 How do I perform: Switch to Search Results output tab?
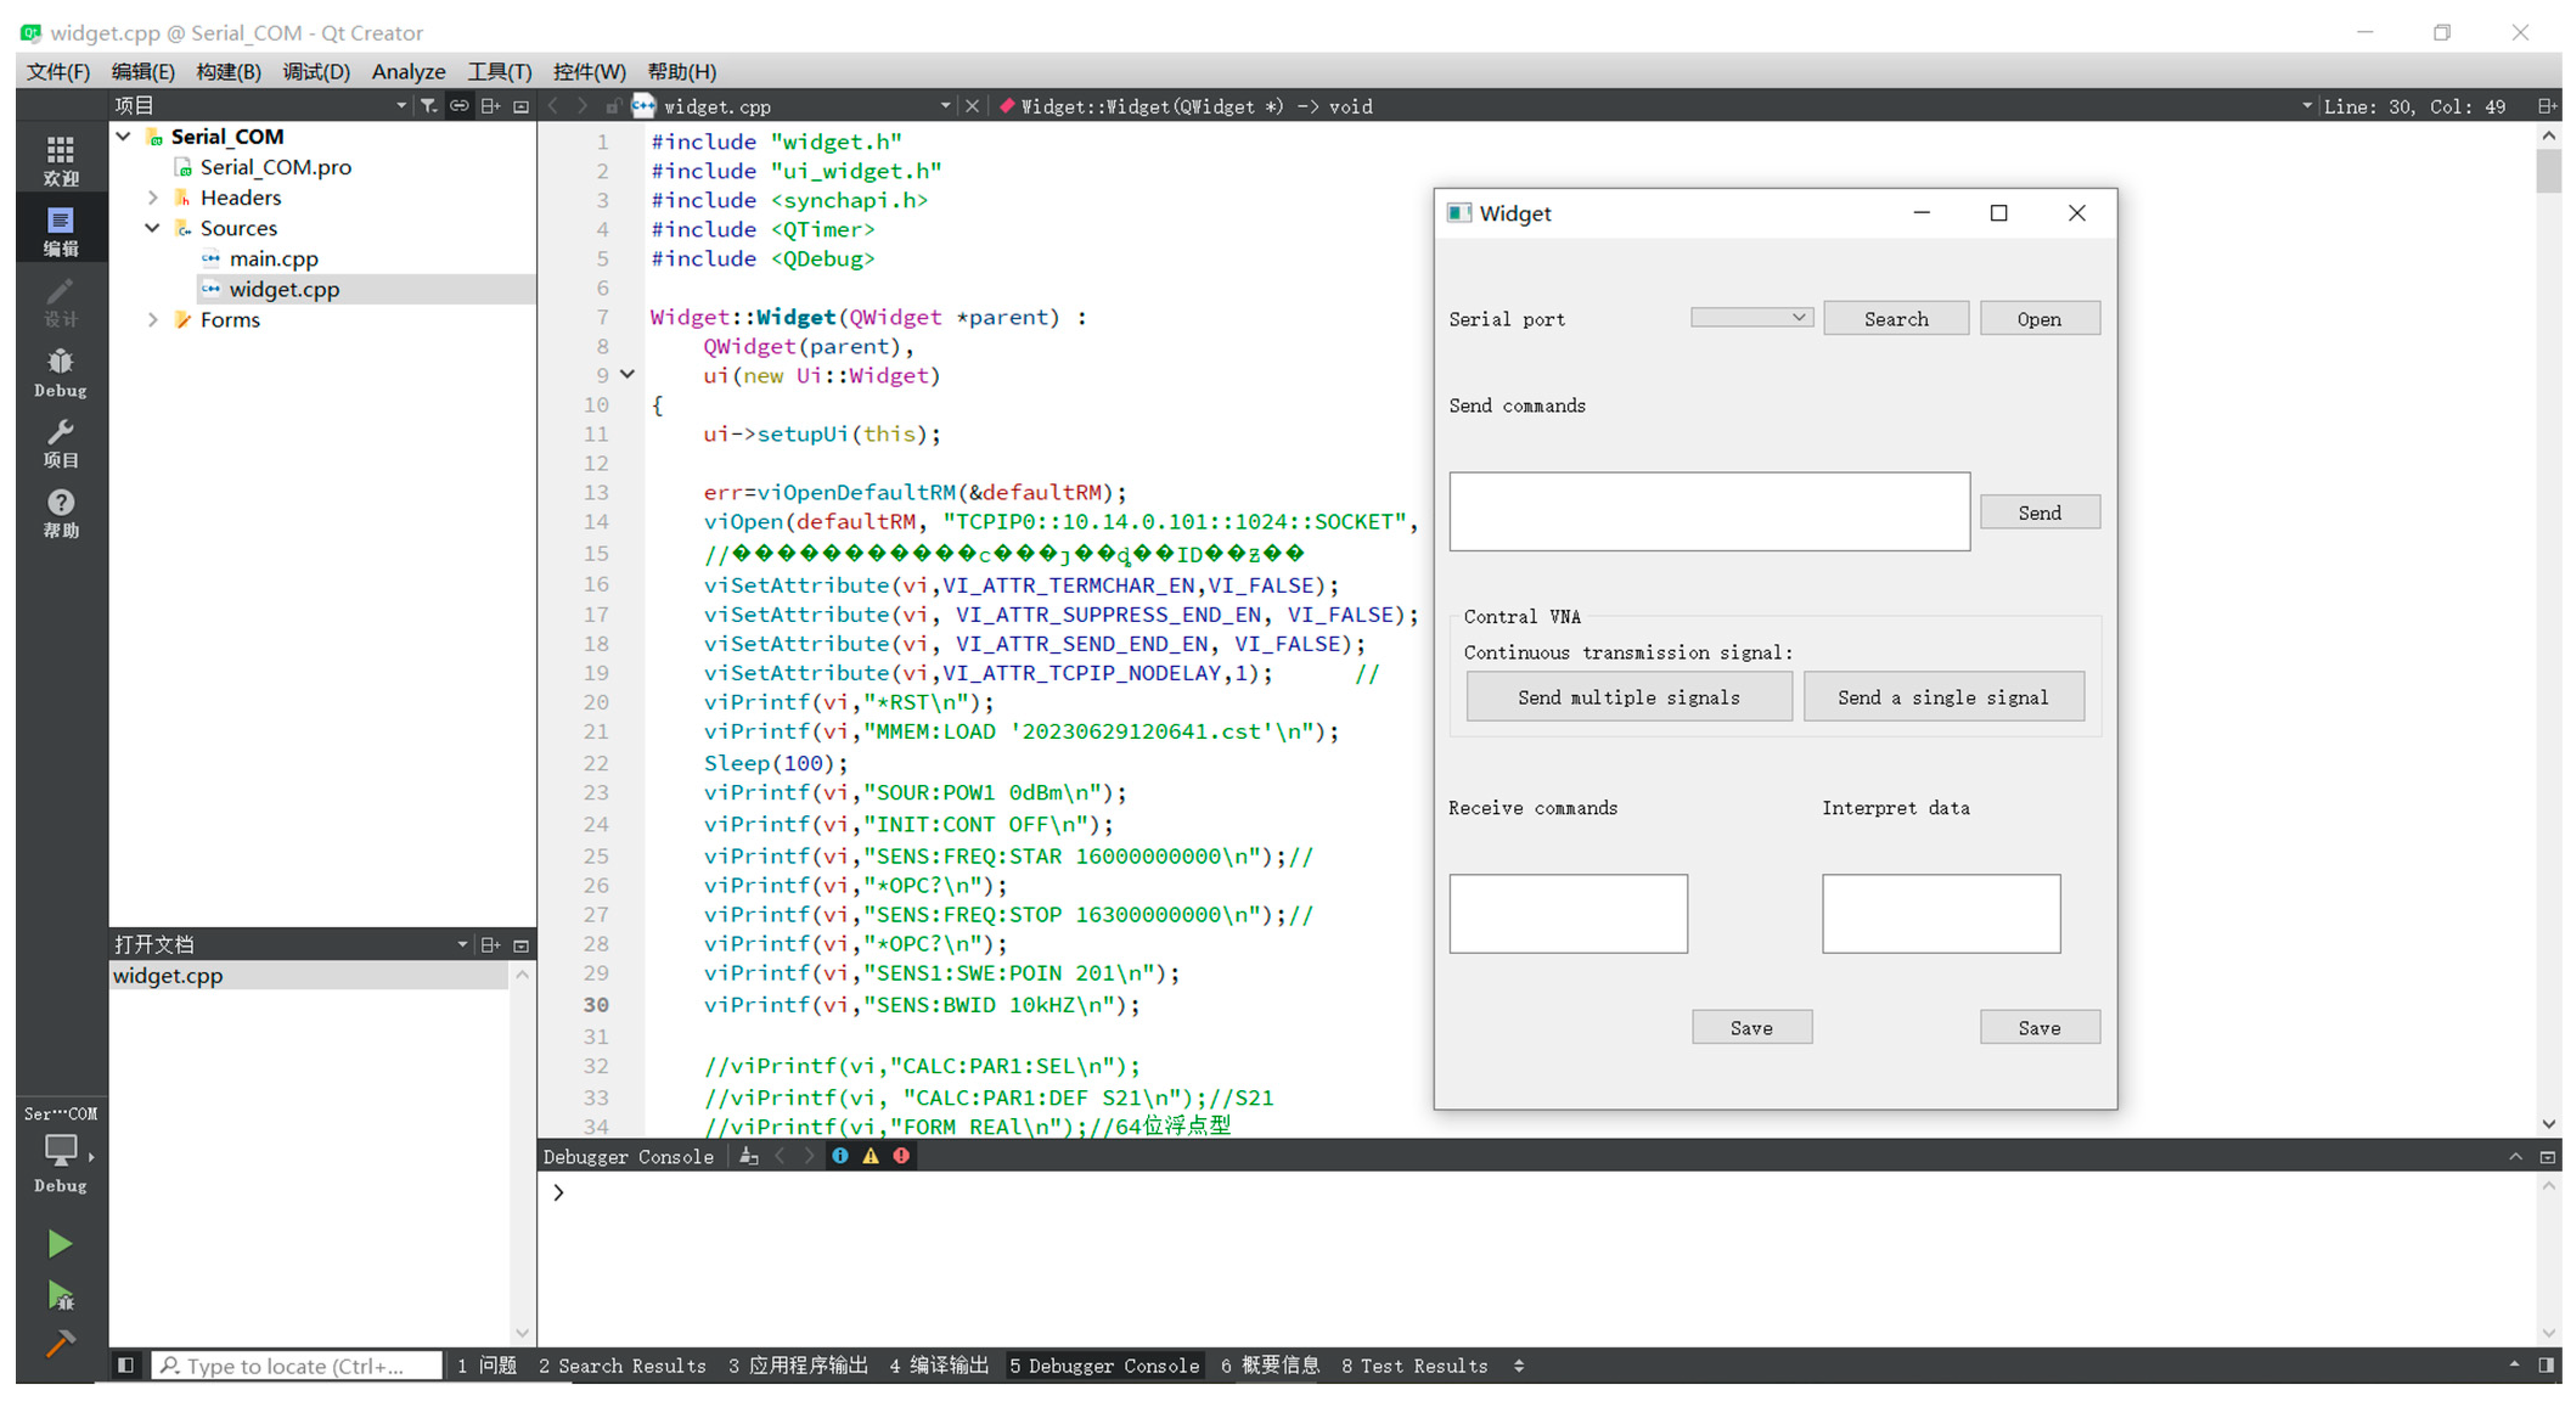[621, 1365]
